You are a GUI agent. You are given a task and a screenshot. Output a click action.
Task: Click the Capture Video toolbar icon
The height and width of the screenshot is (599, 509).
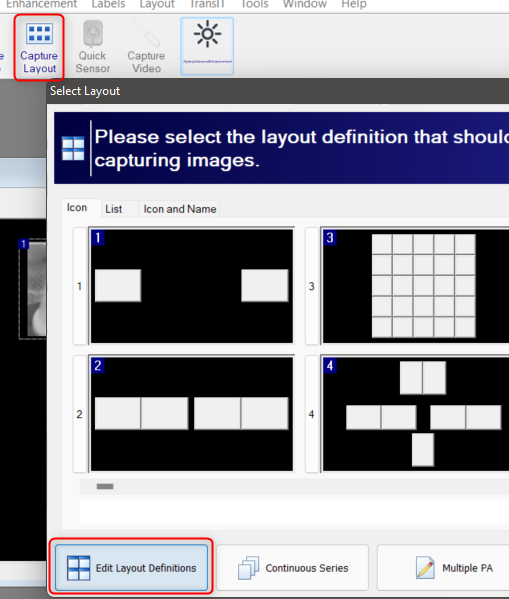point(146,48)
